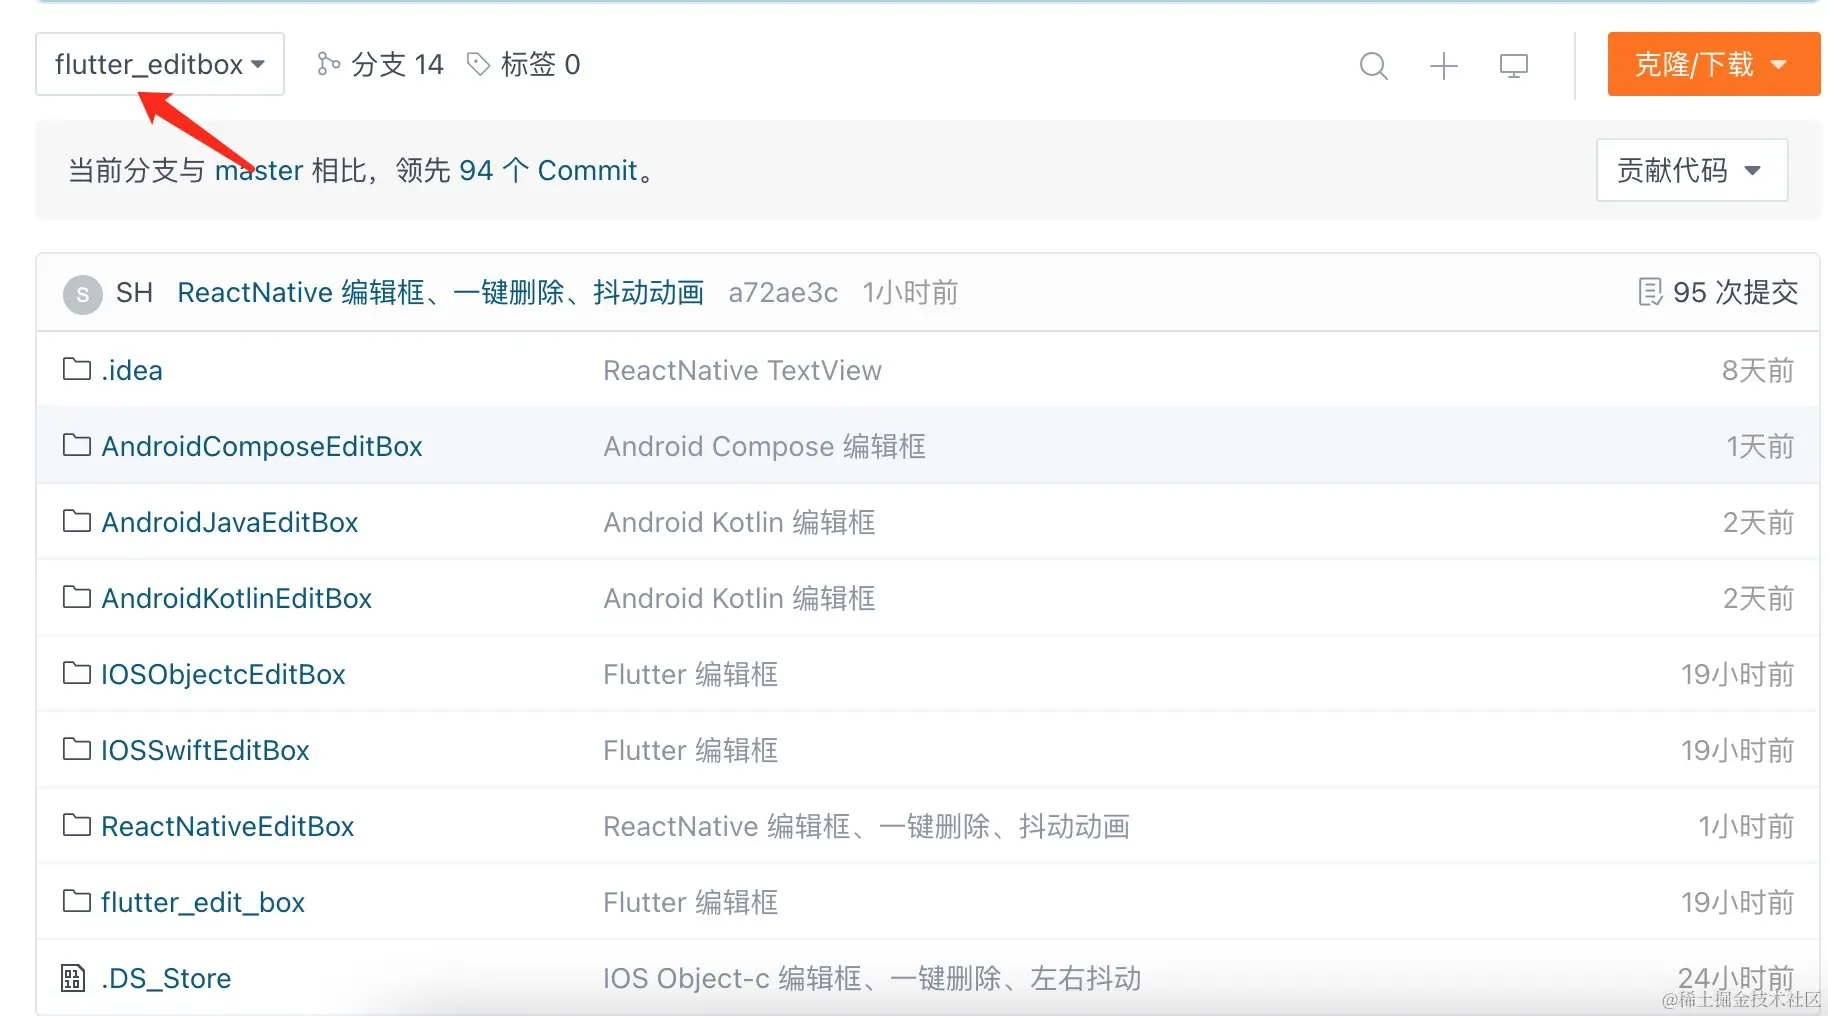Image resolution: width=1828 pixels, height=1016 pixels.
Task: Open the Web IDE monitor icon
Action: point(1513,66)
